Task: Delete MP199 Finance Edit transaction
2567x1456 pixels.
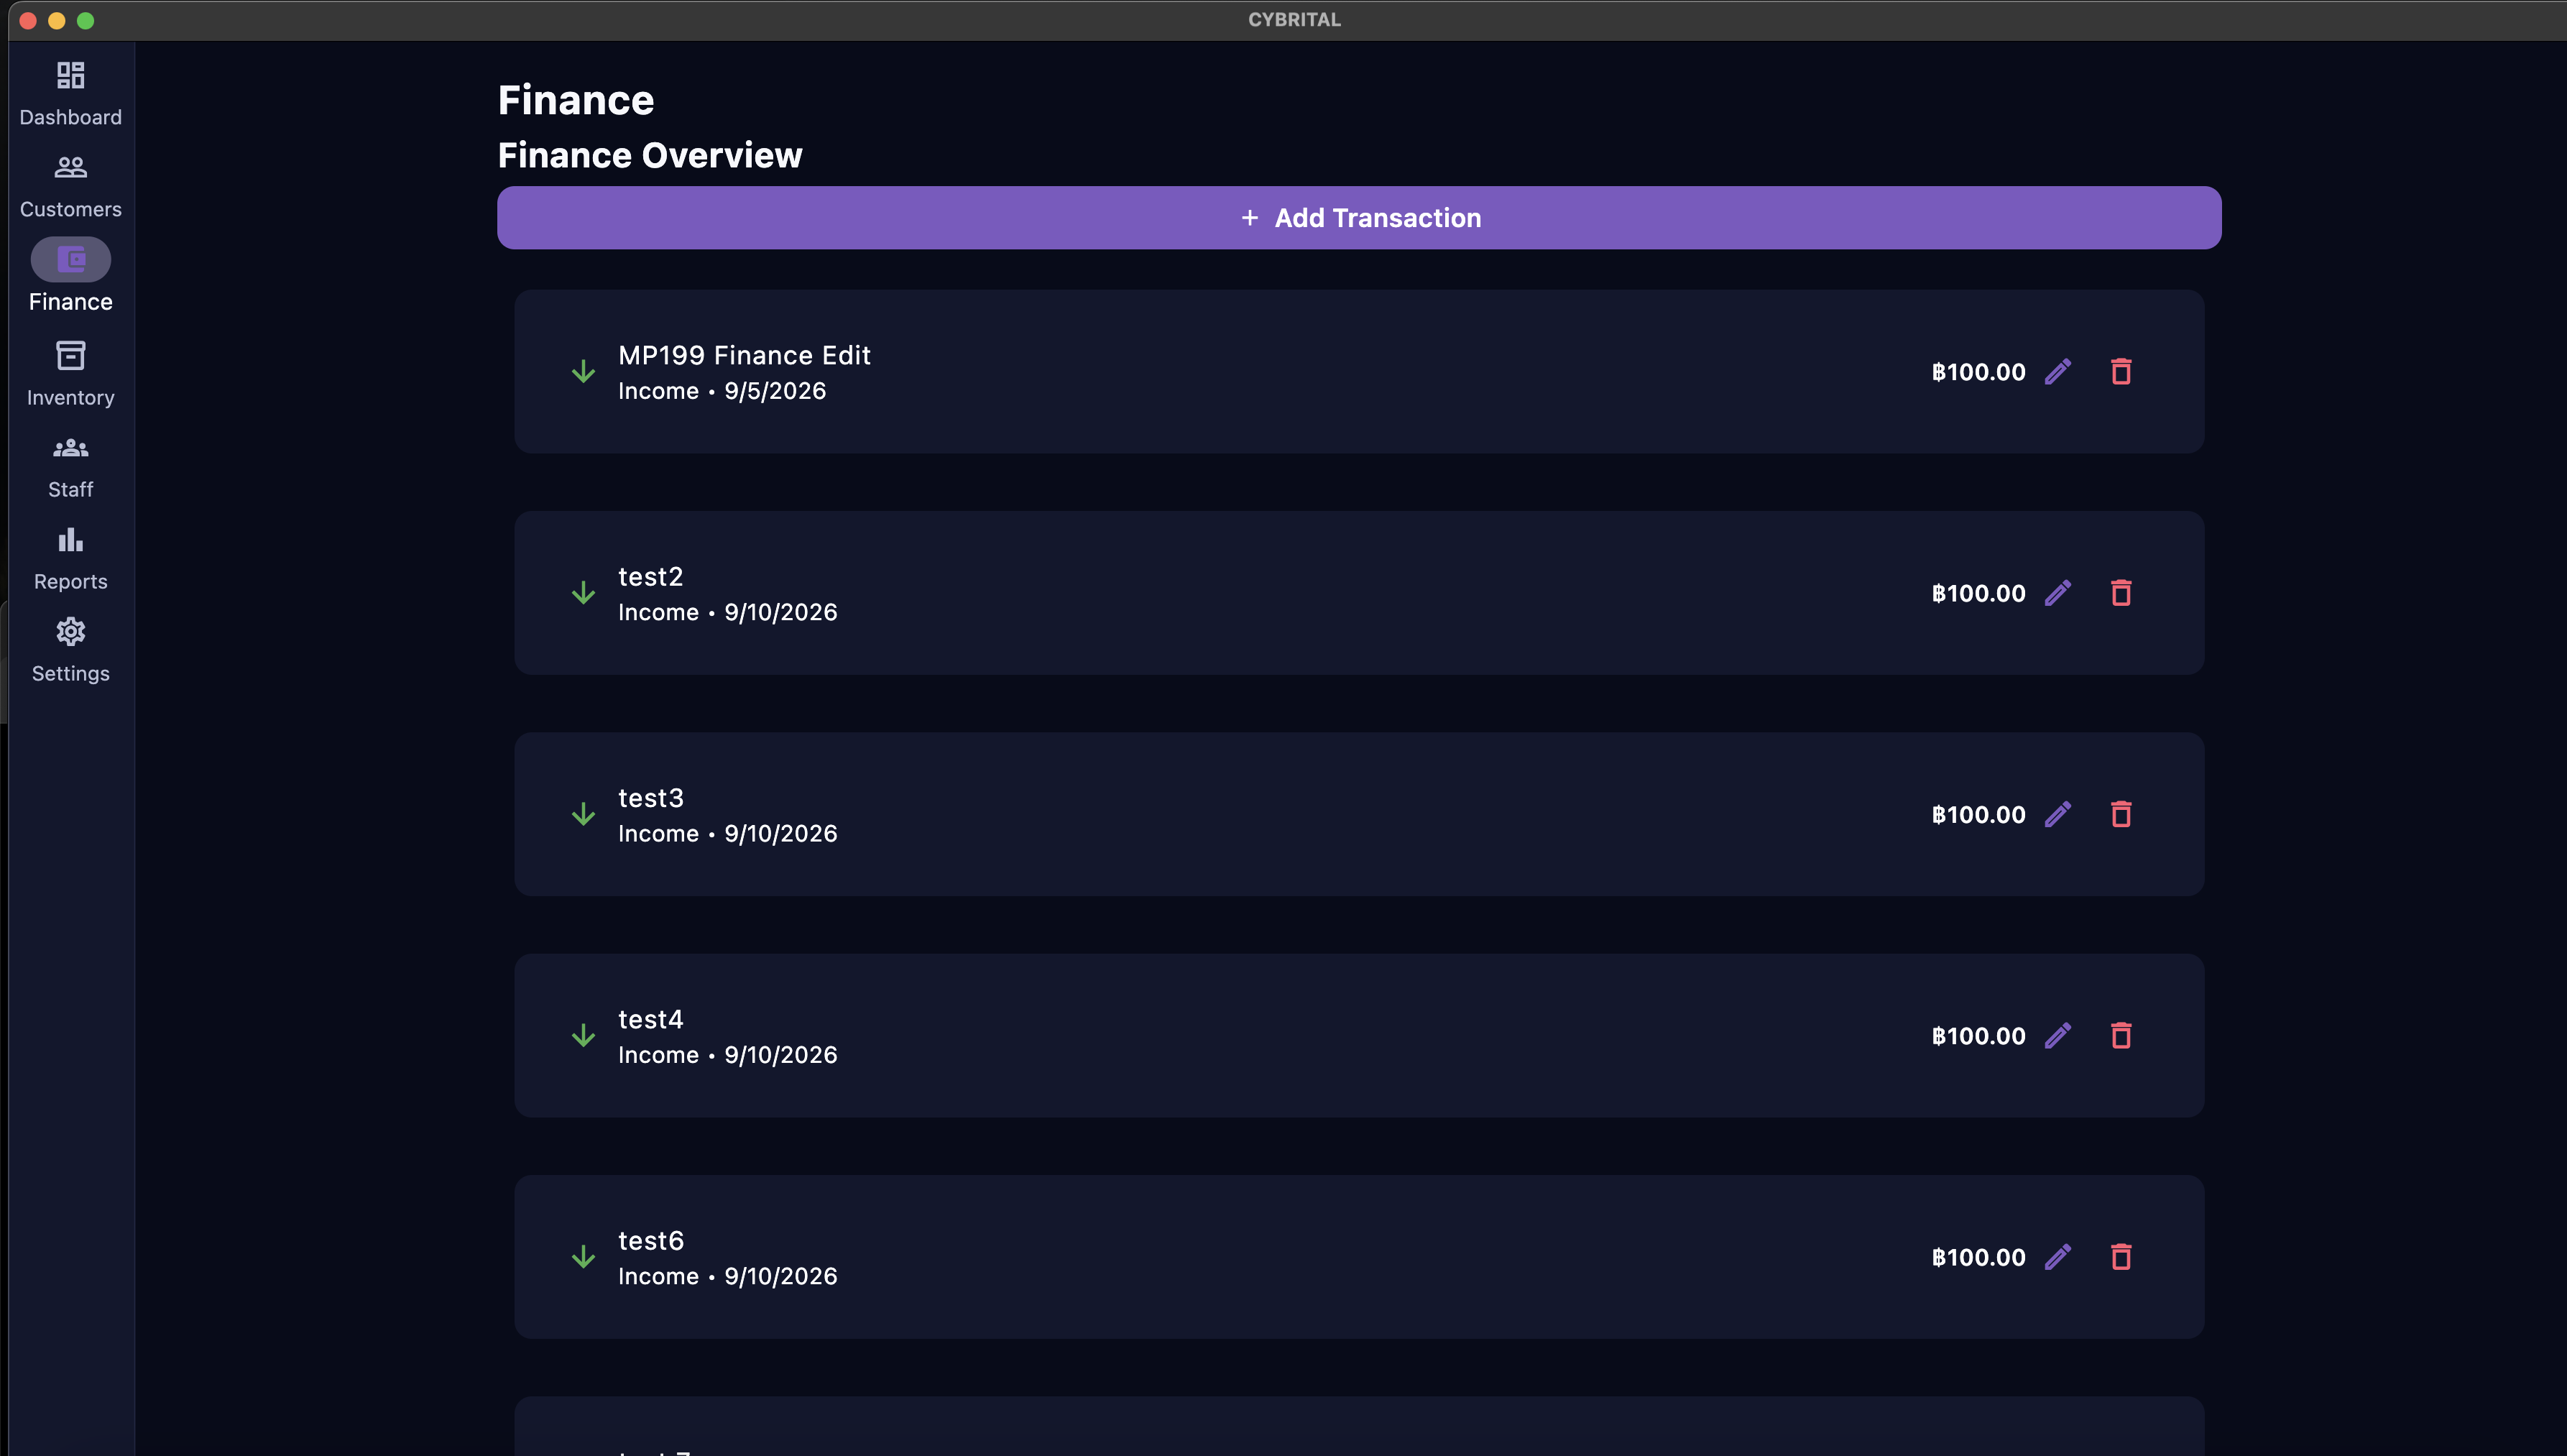Action: pos(2121,372)
